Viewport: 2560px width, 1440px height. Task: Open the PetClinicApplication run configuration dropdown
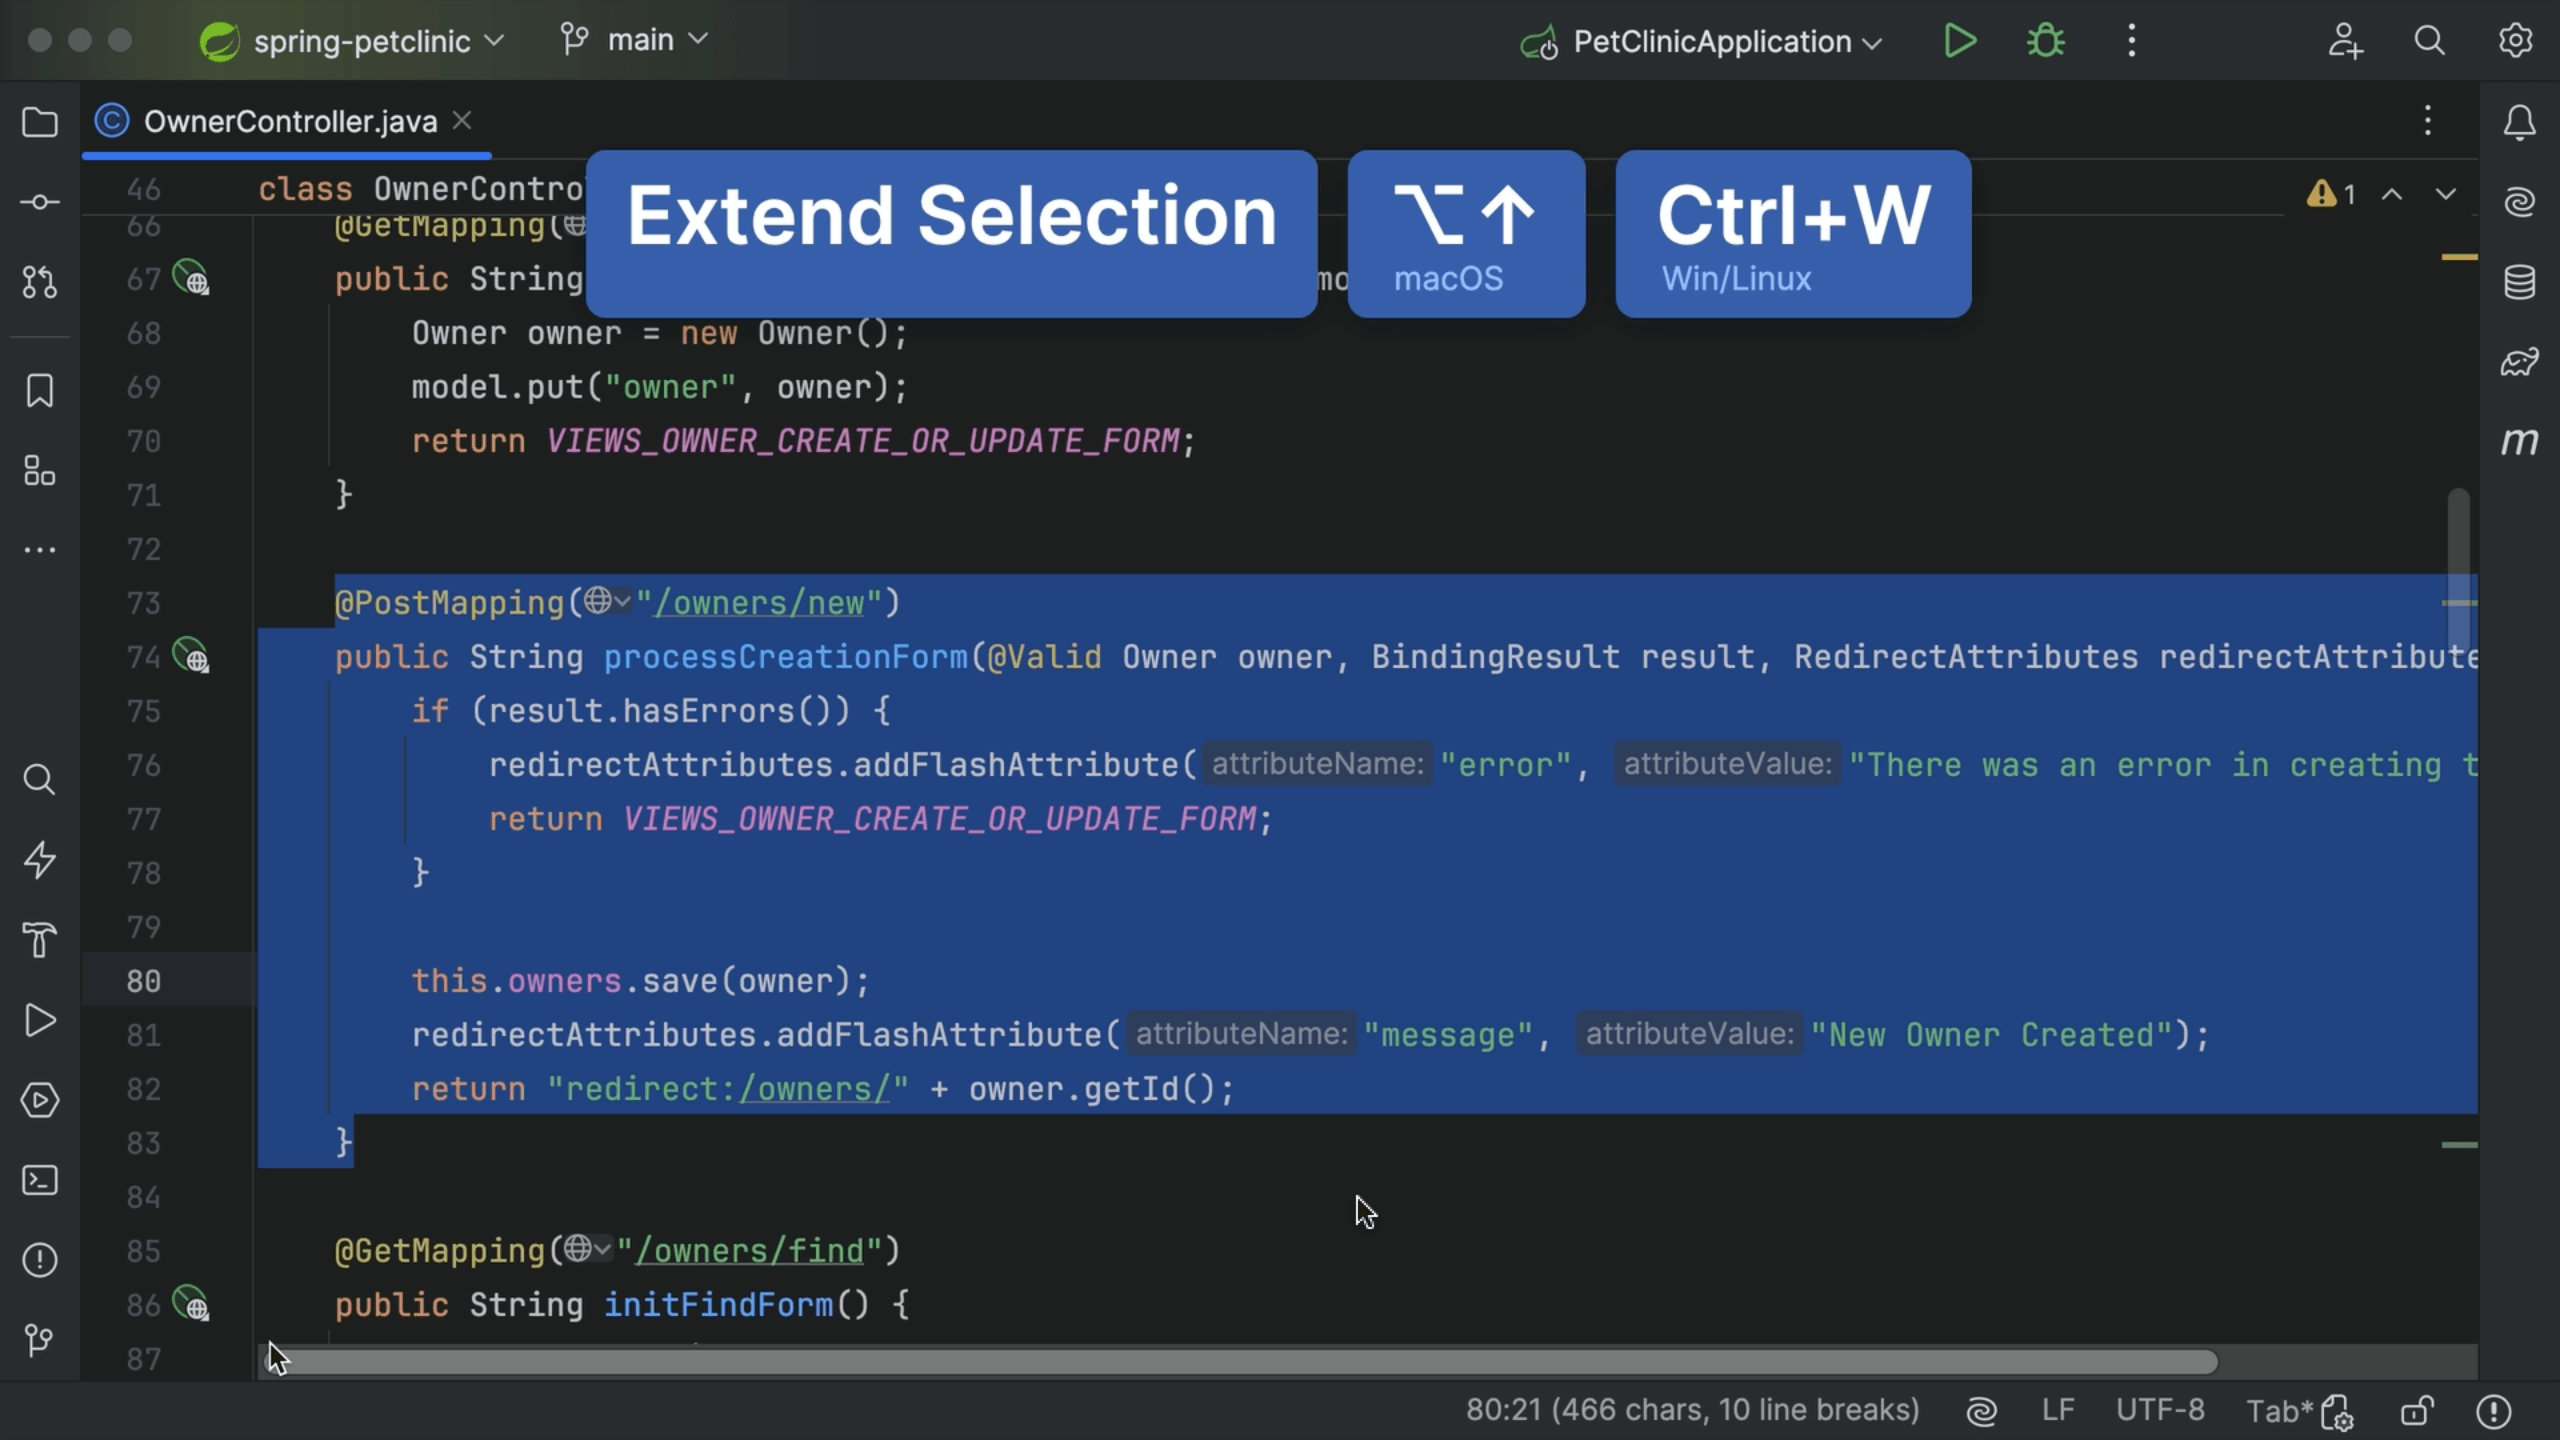(1703, 41)
